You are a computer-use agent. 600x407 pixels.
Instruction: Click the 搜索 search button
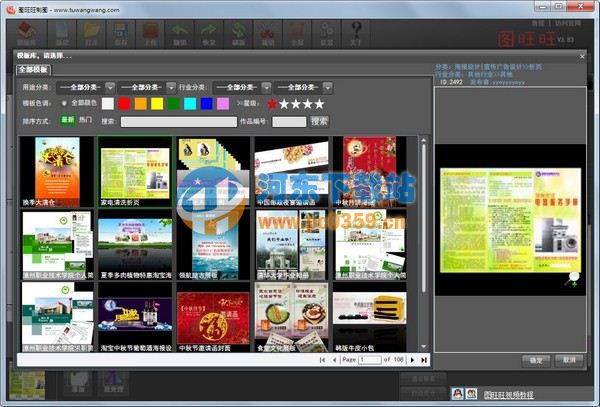(319, 122)
